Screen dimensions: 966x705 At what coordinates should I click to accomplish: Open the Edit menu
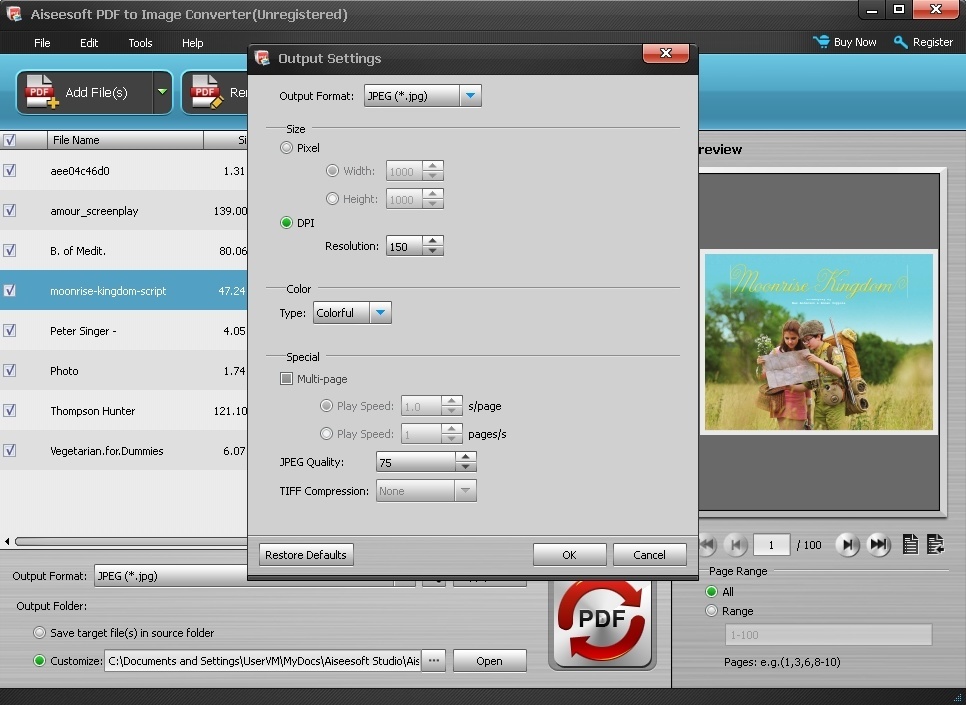tap(89, 43)
